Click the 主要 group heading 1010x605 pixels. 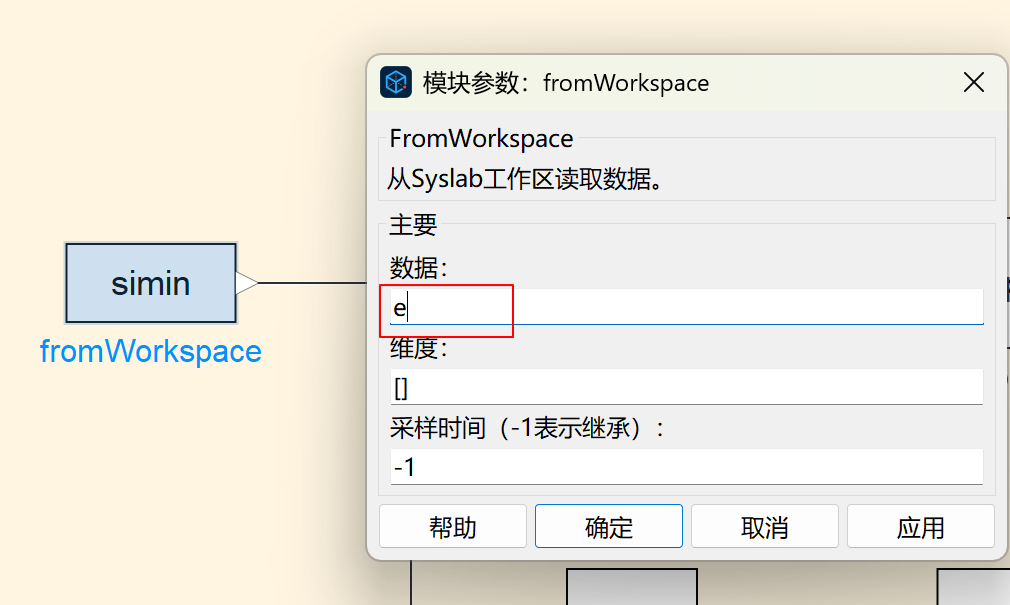click(413, 225)
